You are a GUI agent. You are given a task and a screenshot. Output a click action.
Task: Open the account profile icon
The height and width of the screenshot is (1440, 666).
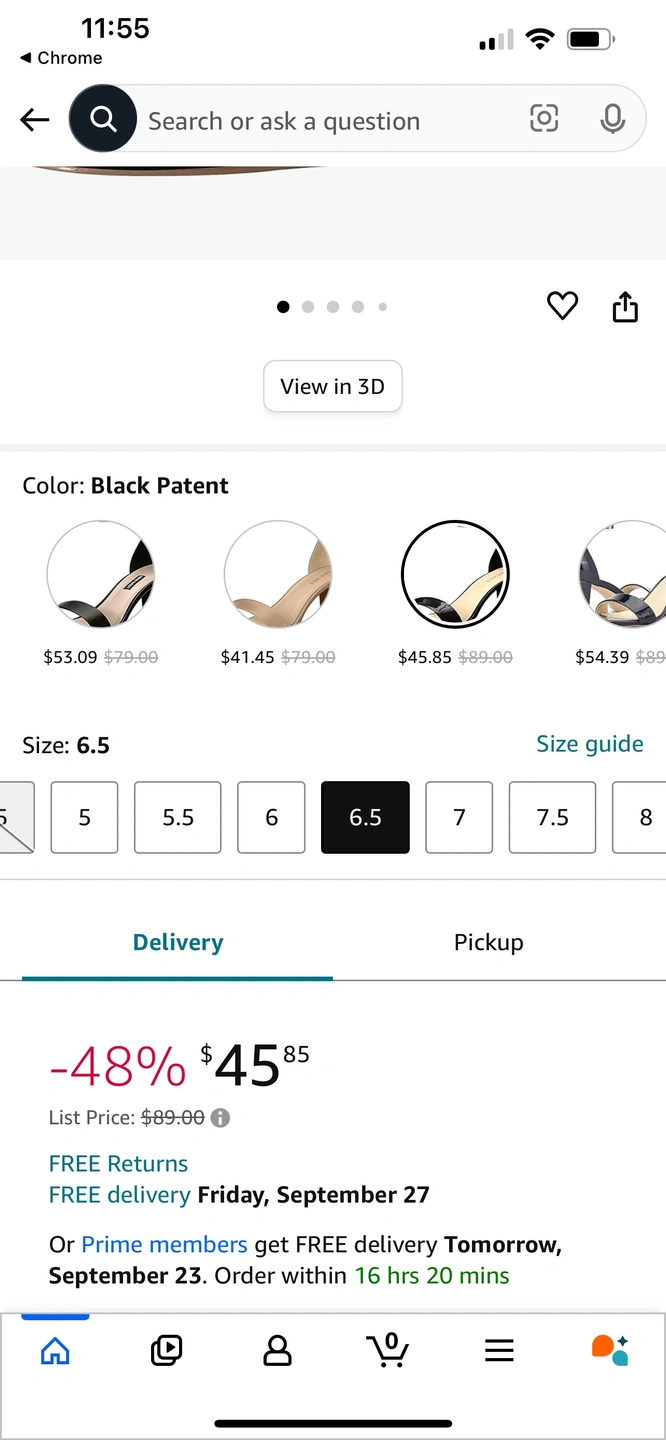(277, 1351)
